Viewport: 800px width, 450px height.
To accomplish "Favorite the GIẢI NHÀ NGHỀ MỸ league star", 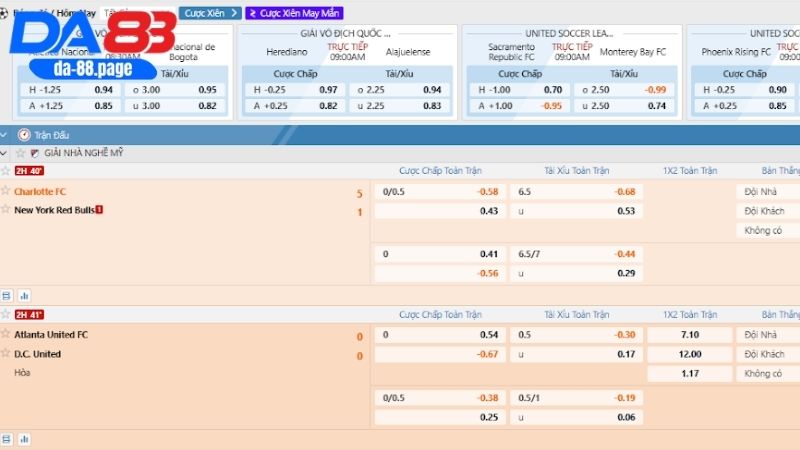I will (x=20, y=153).
